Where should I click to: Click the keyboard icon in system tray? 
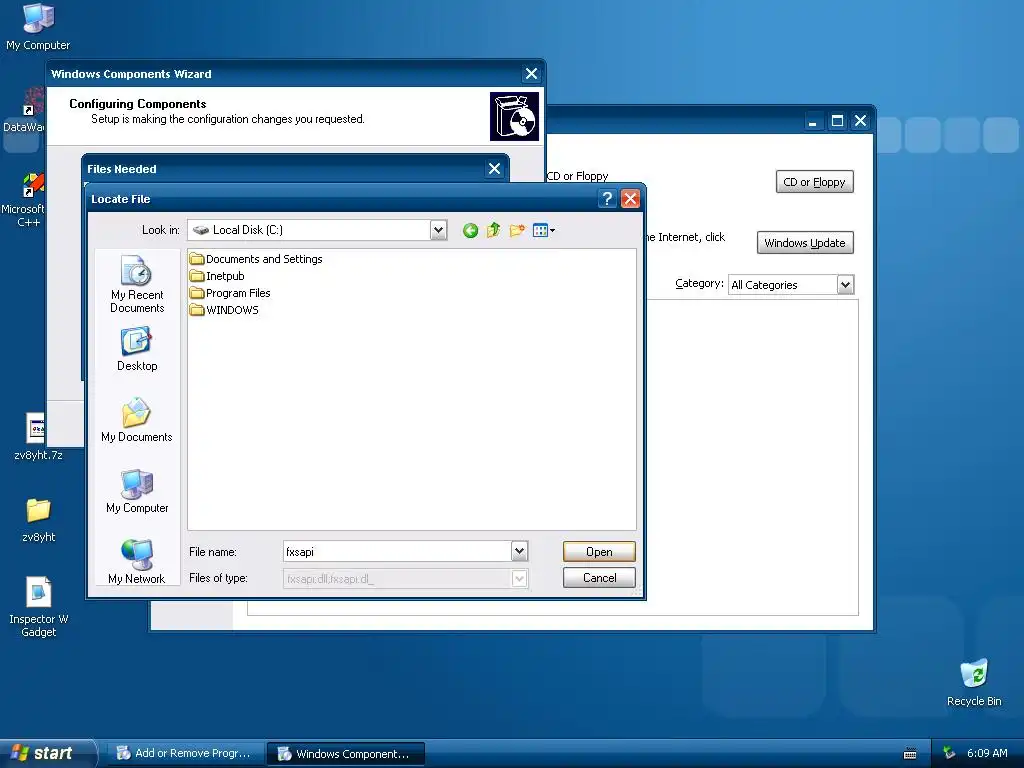click(910, 754)
